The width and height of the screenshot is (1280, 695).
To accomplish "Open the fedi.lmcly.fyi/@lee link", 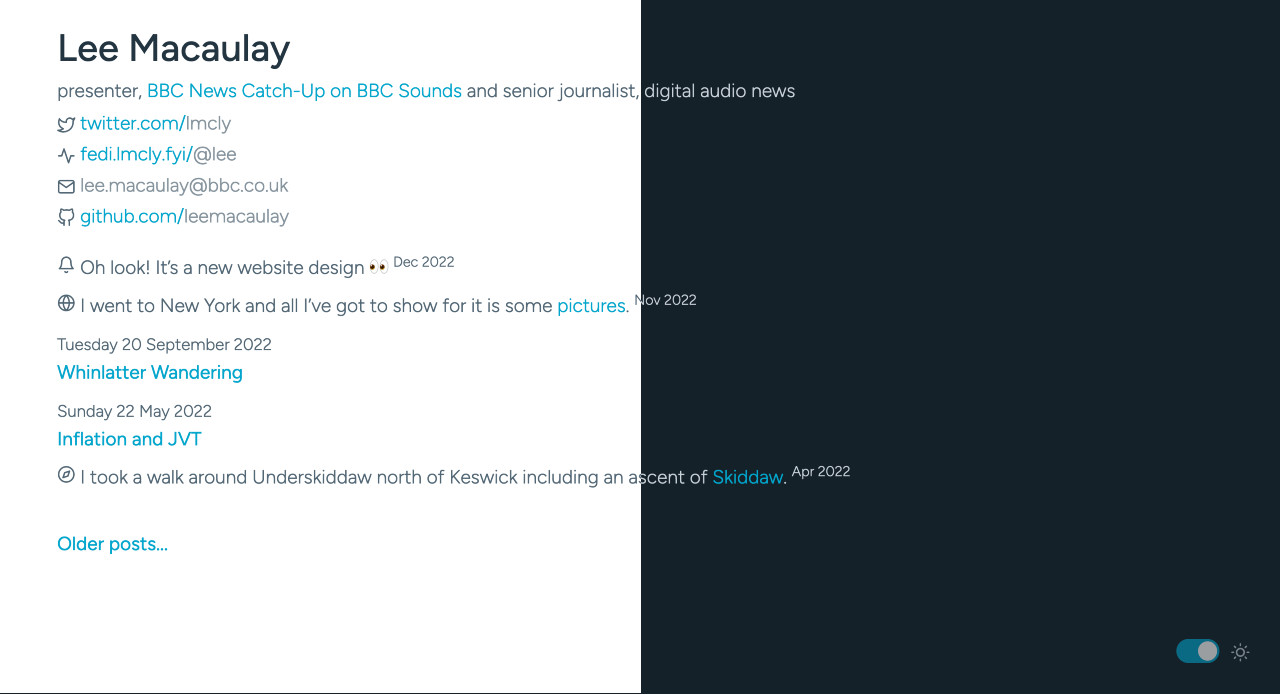I will (x=158, y=154).
